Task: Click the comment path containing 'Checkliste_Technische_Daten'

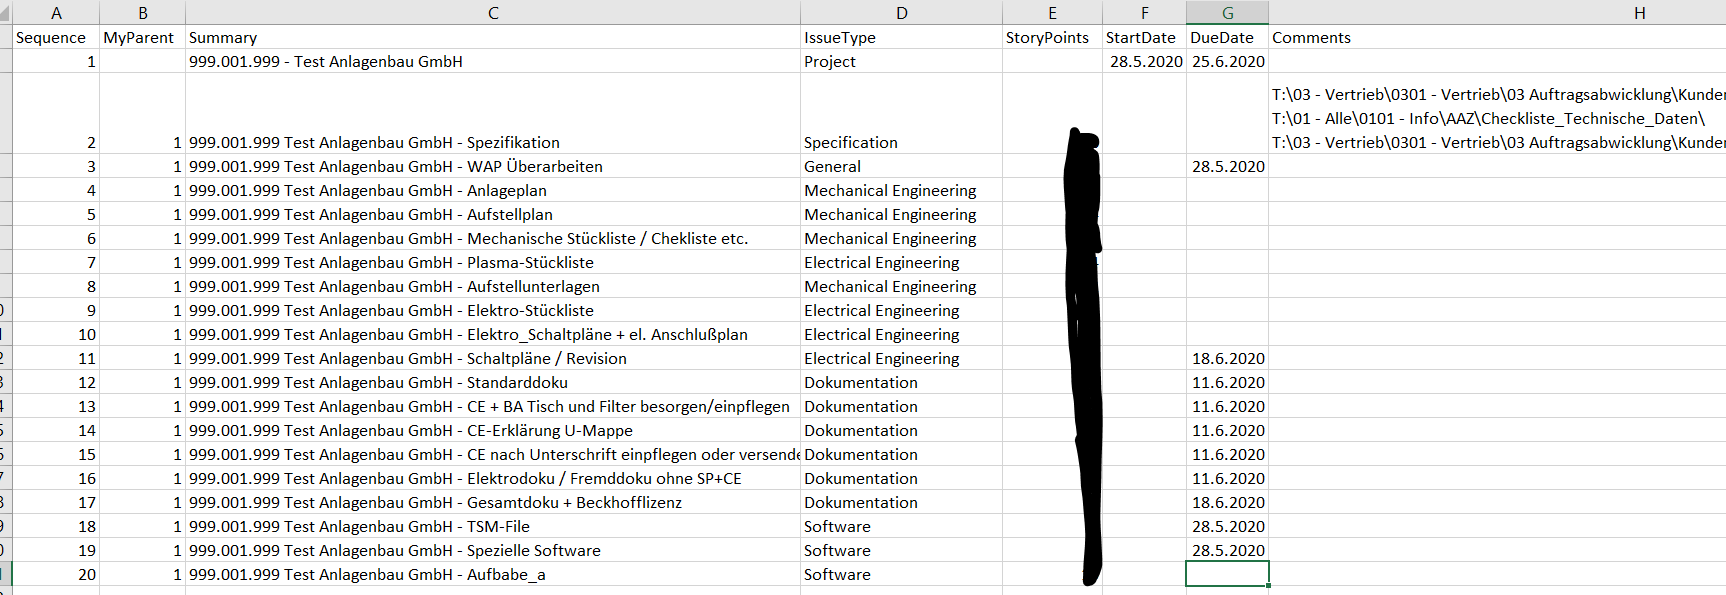Action: pos(1488,118)
